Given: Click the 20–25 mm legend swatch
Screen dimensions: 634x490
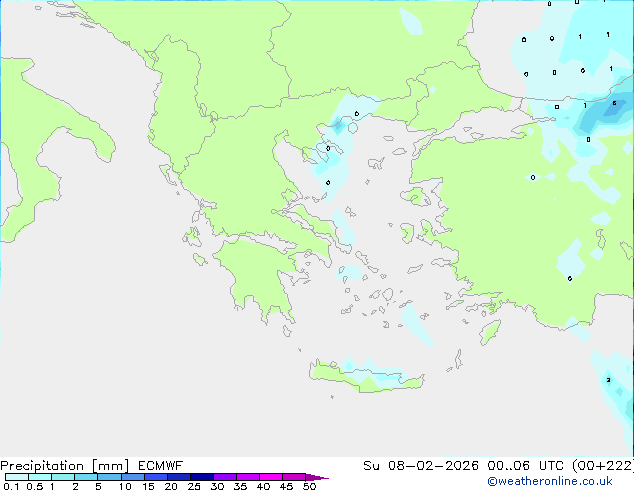Looking at the screenshot, I should (x=178, y=477).
